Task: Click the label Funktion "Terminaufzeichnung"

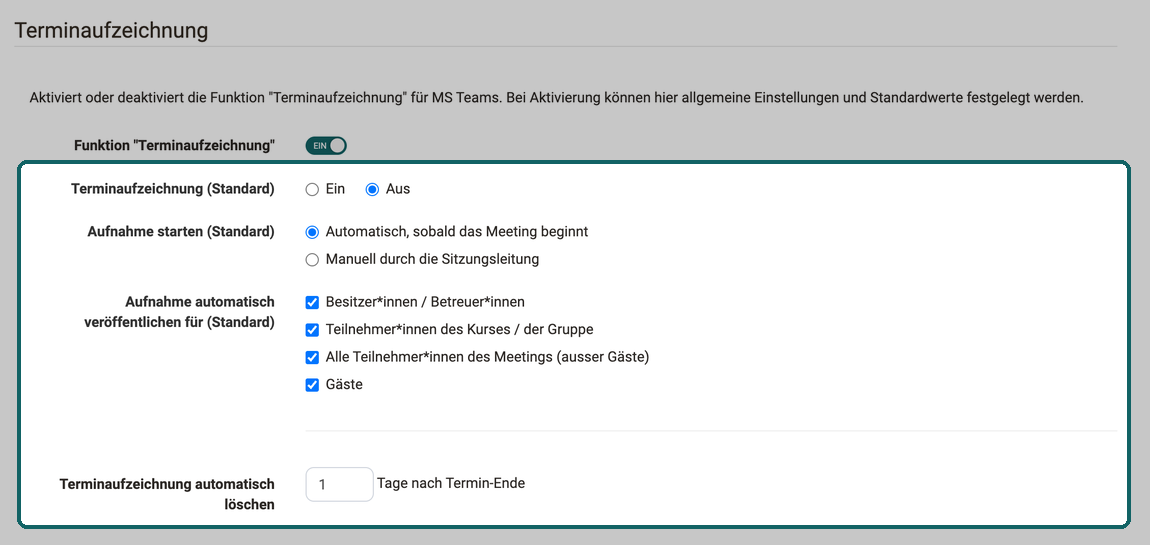Action: click(175, 146)
